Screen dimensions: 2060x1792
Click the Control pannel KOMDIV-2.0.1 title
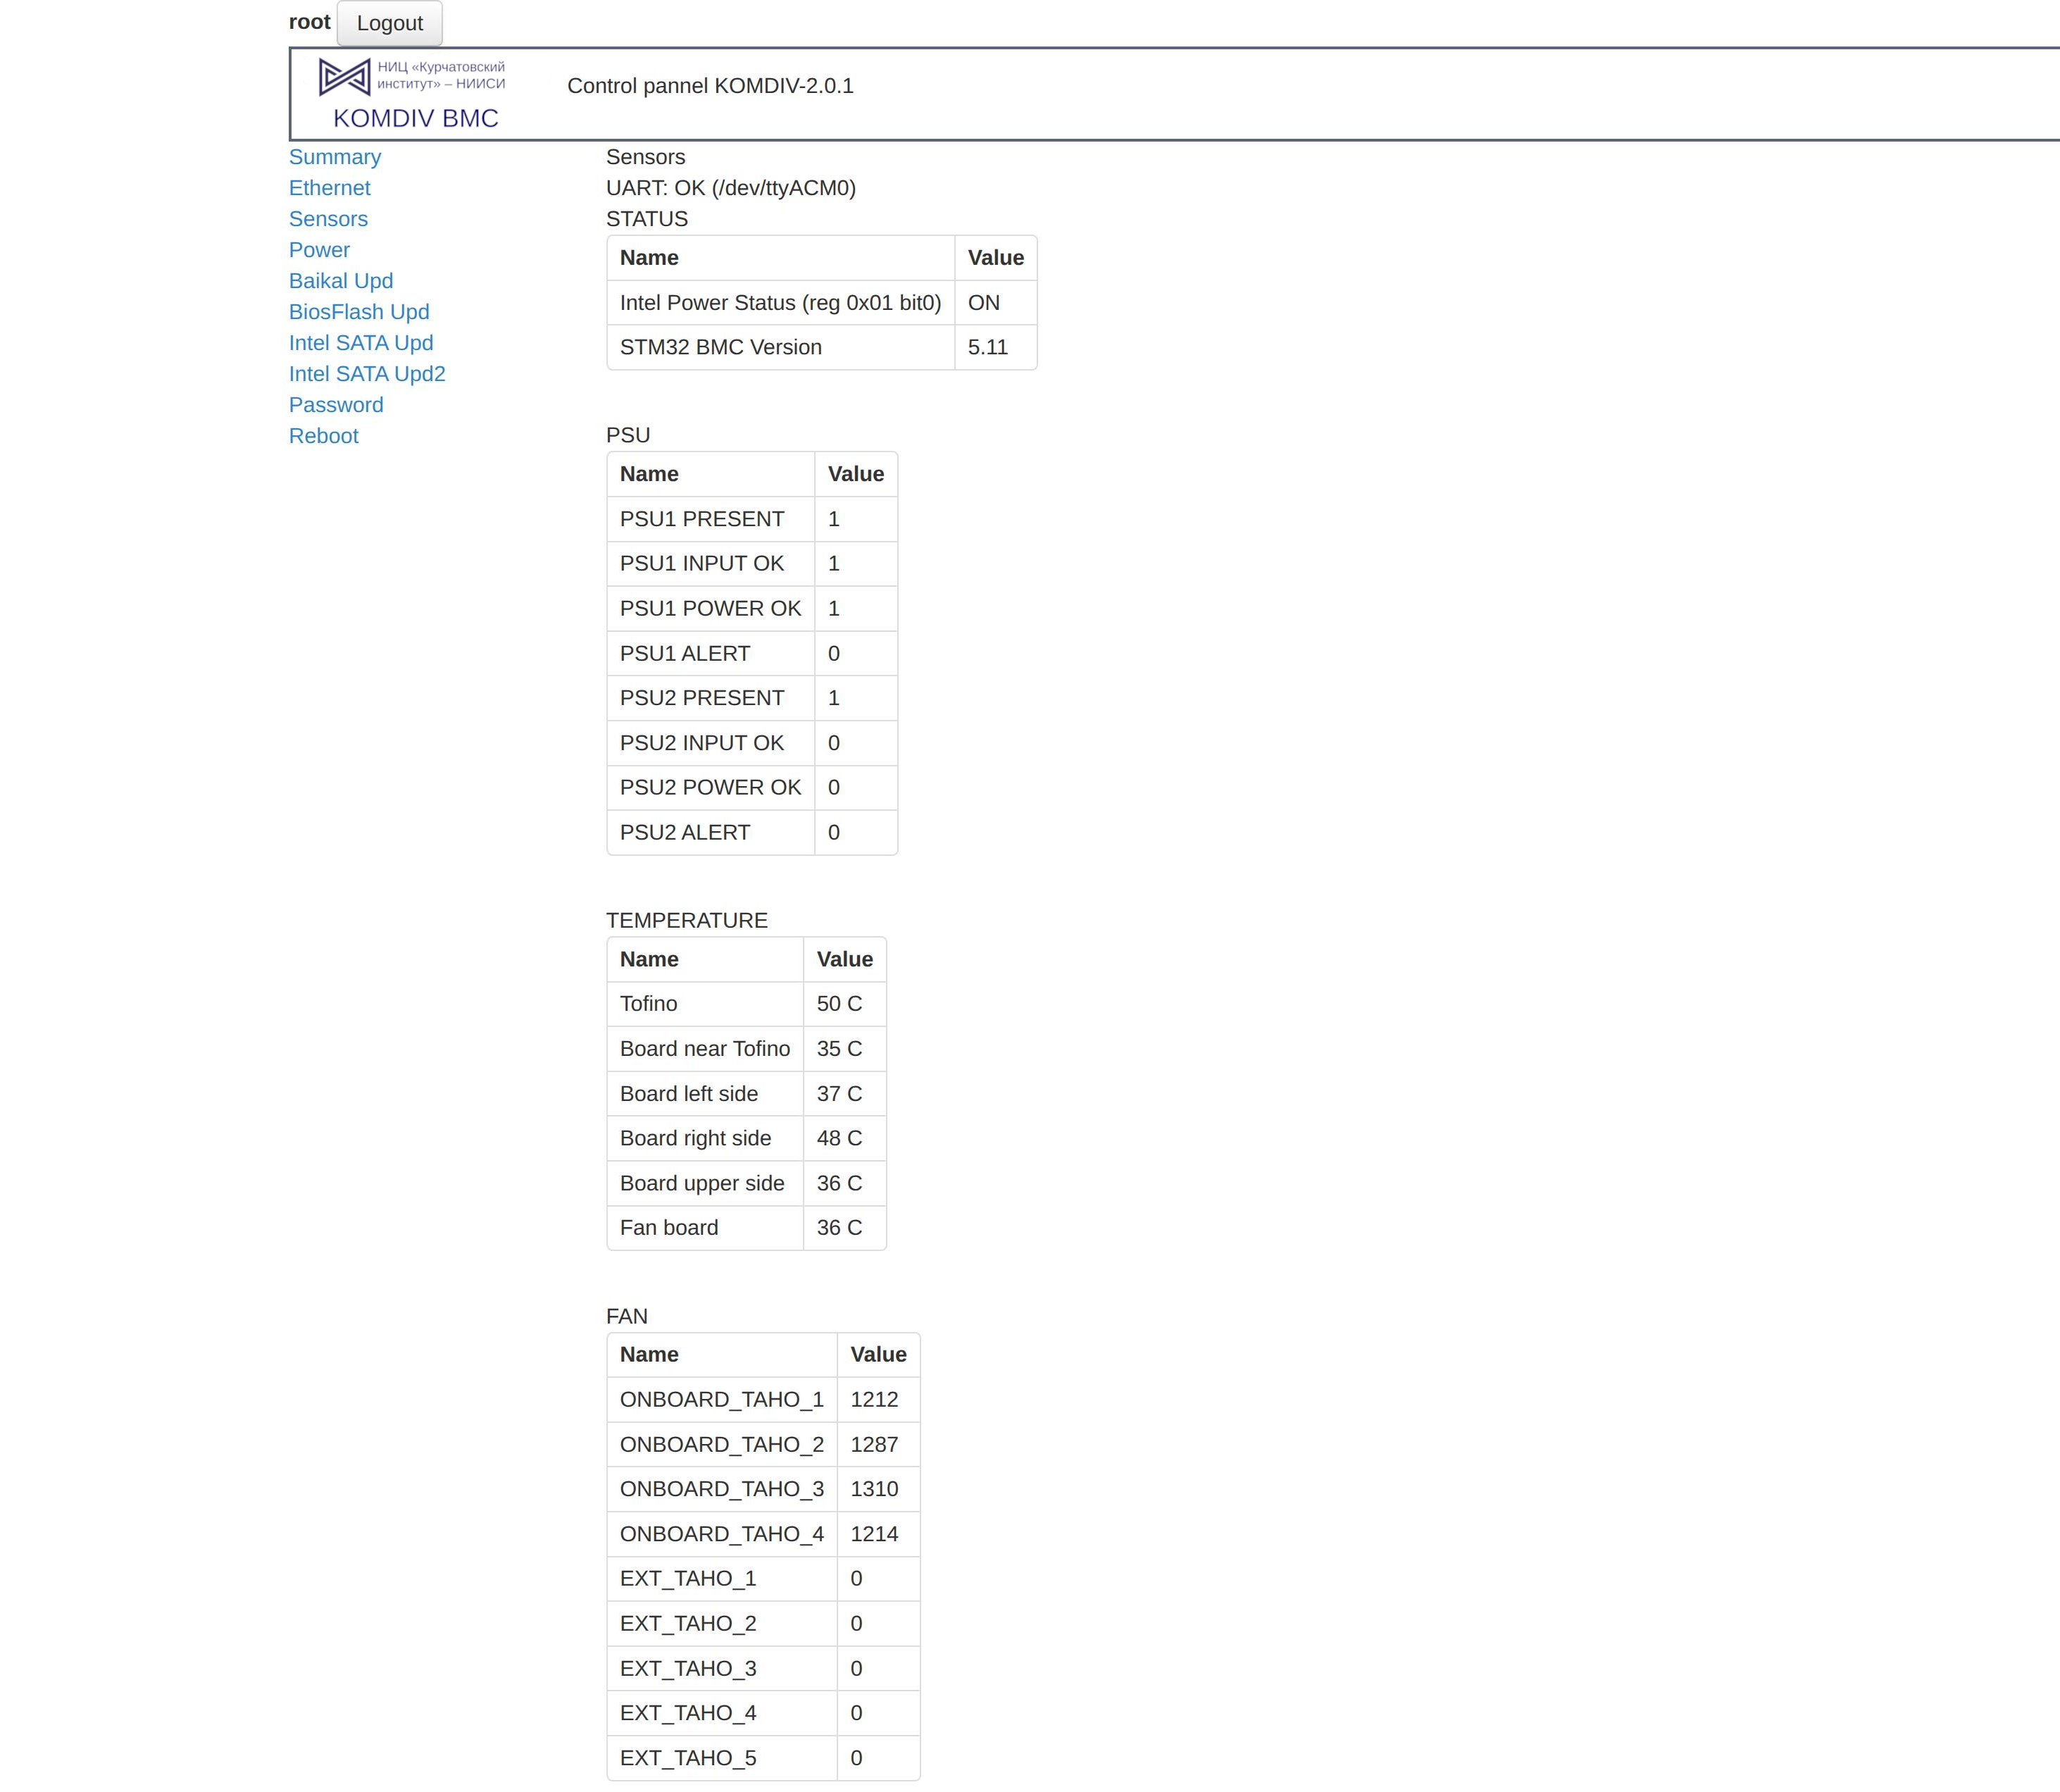tap(710, 86)
